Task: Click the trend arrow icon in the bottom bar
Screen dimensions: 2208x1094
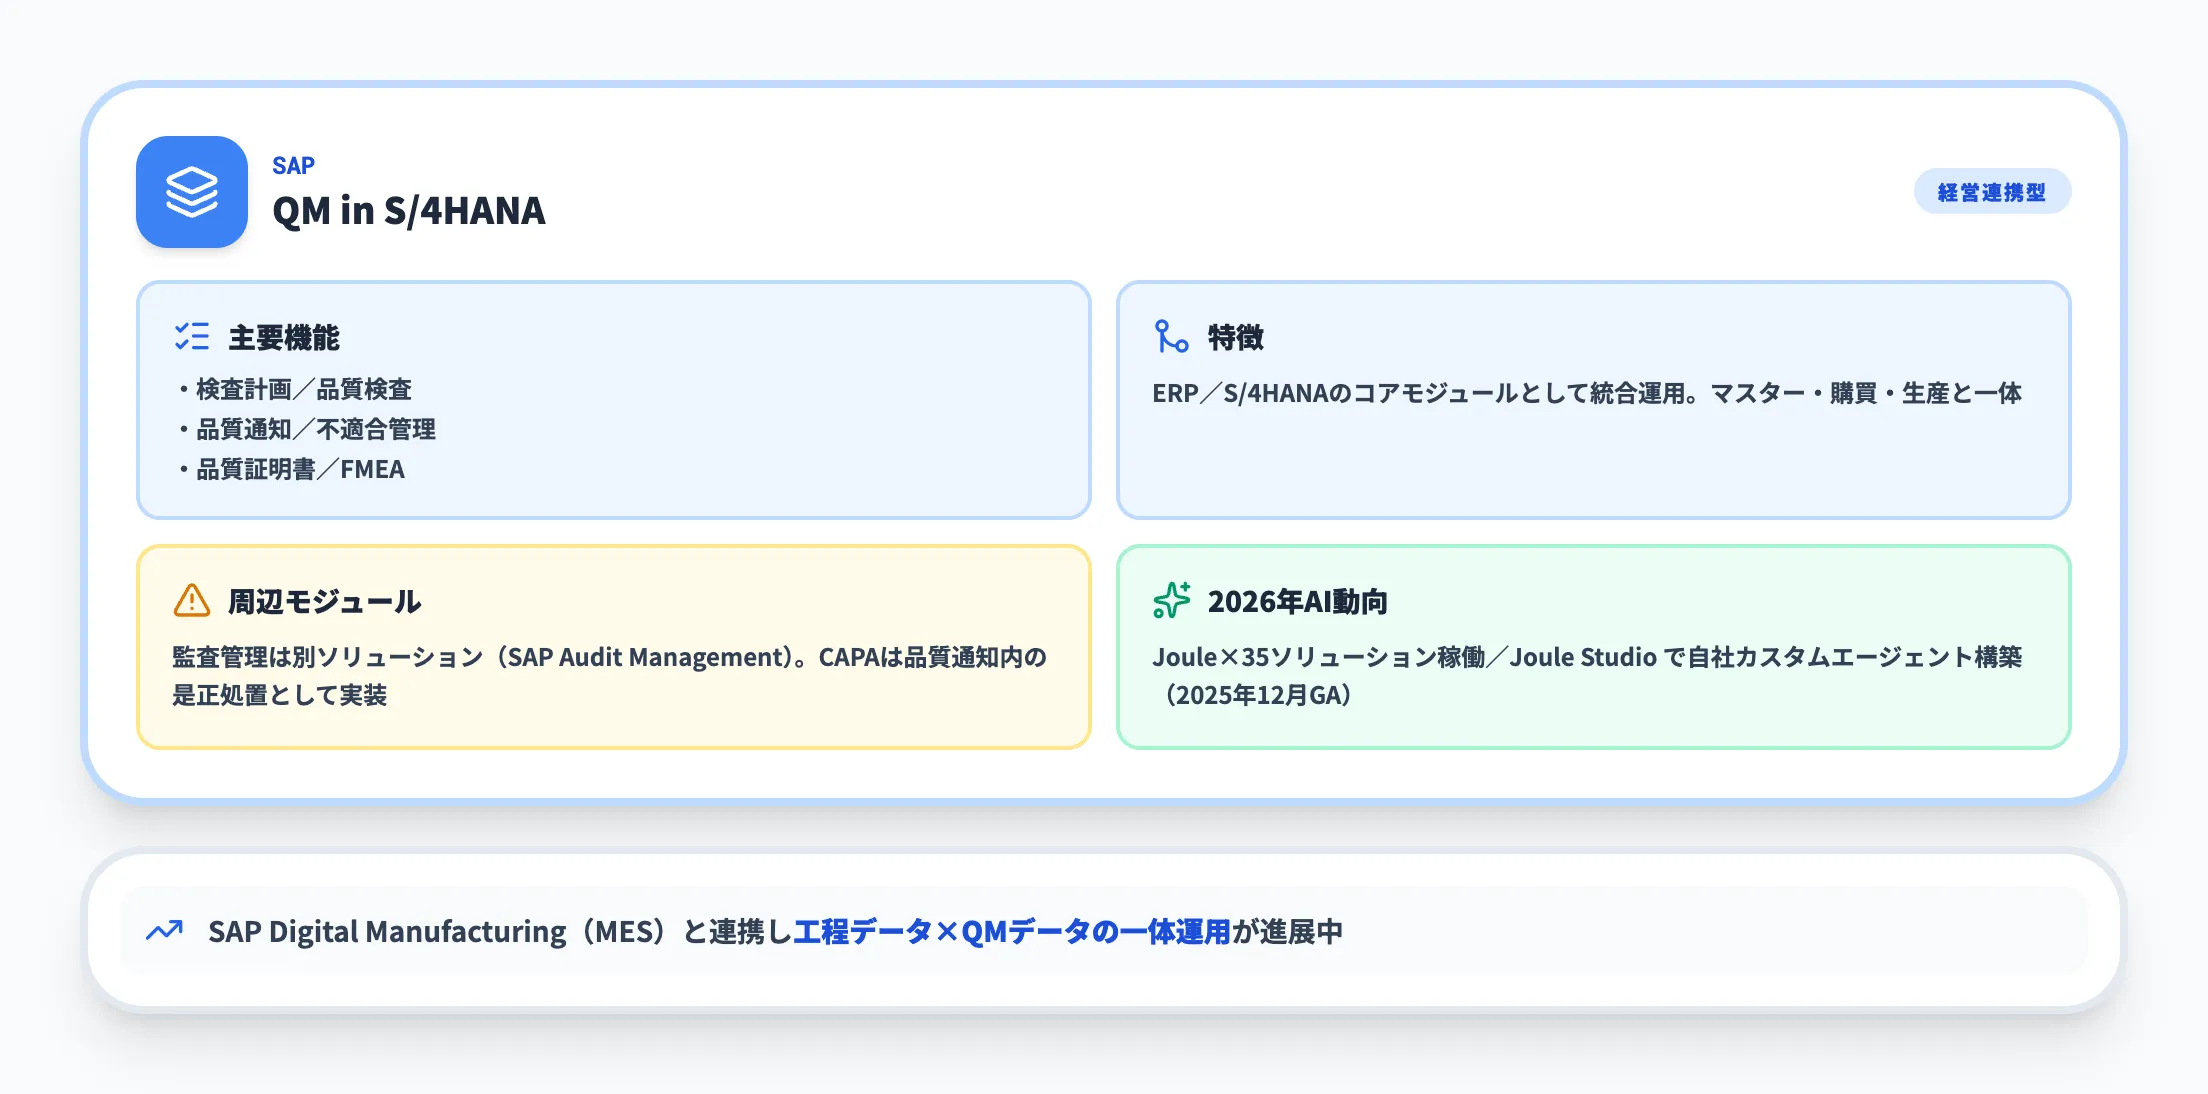Action: 163,931
